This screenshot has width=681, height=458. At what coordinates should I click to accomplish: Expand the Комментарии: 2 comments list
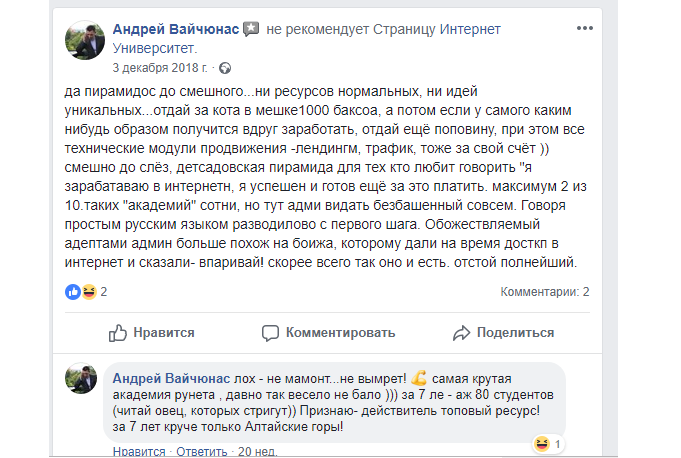tap(543, 292)
